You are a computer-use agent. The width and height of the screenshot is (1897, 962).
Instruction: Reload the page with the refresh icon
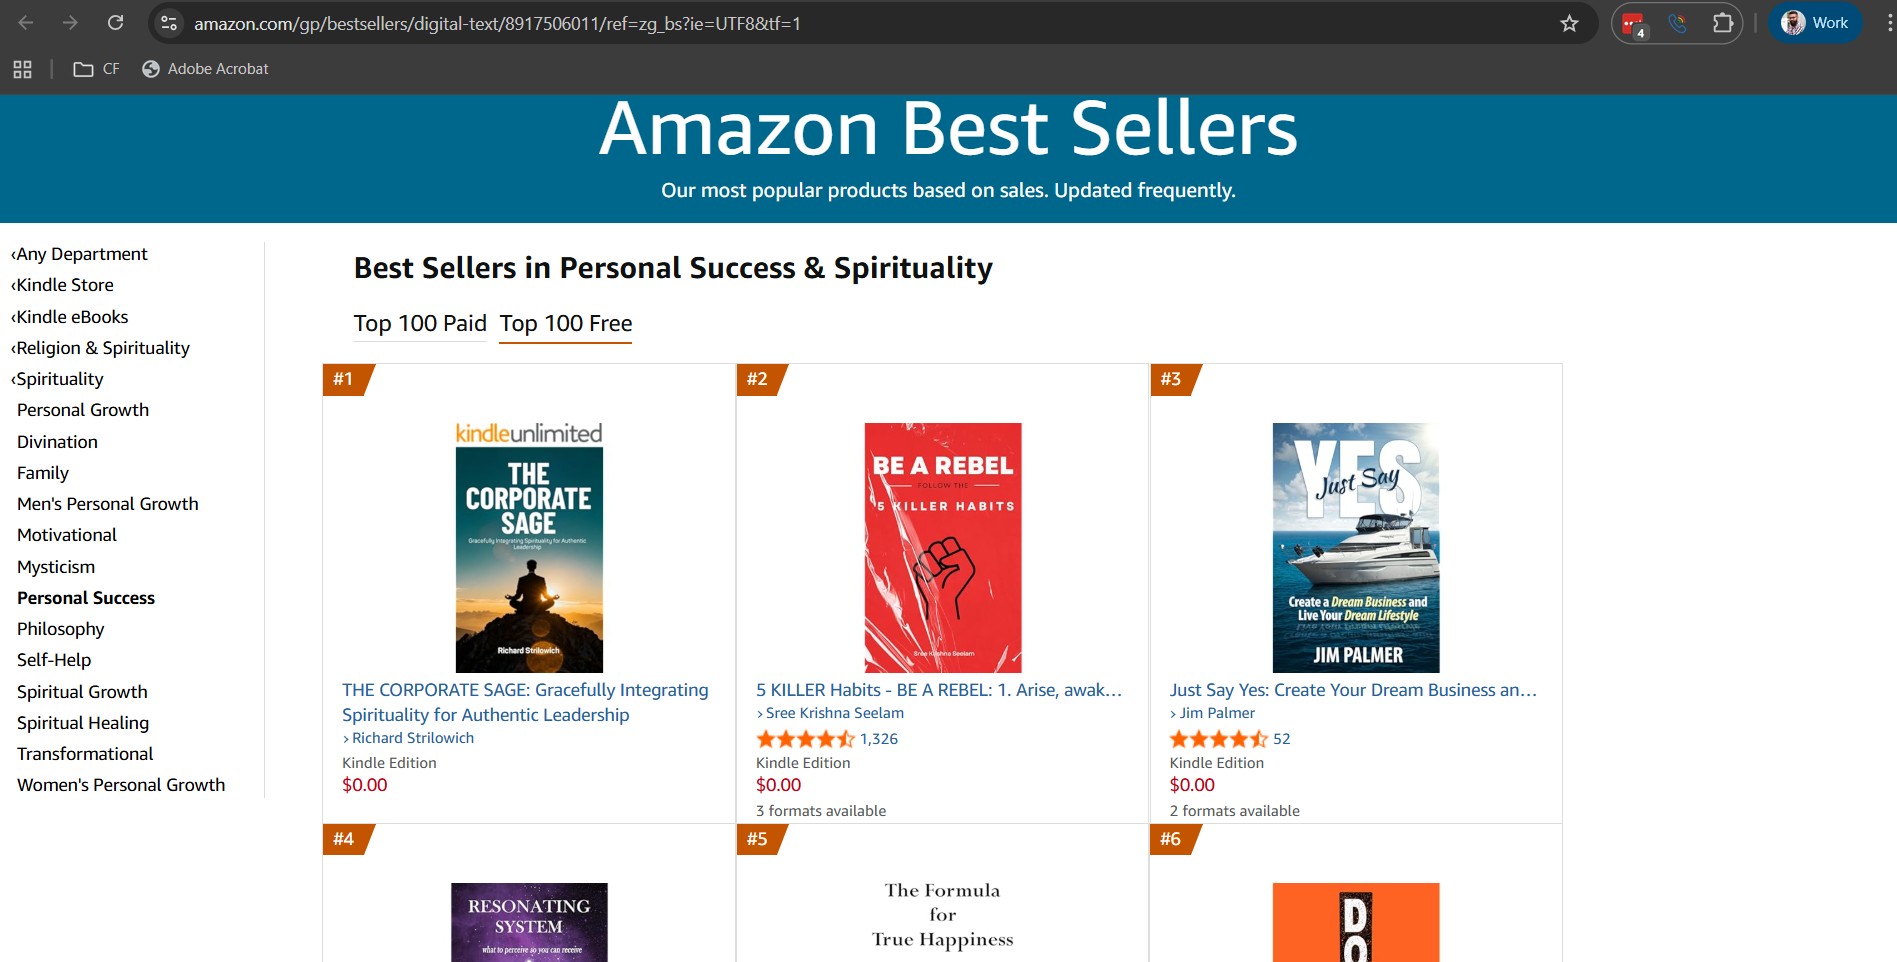(115, 23)
